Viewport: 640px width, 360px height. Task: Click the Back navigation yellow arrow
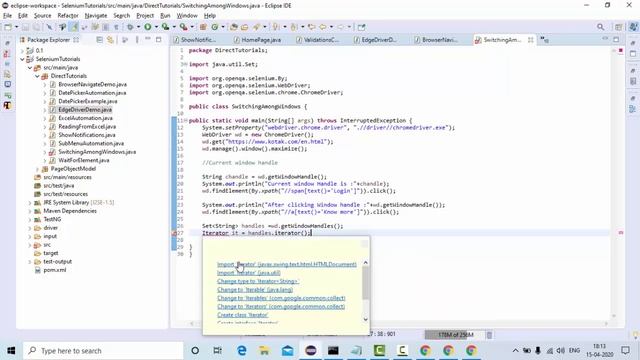tap(322, 27)
